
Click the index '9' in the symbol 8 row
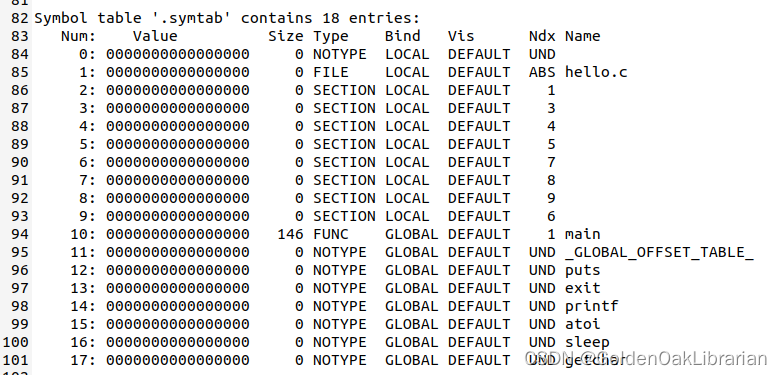pyautogui.click(x=551, y=198)
